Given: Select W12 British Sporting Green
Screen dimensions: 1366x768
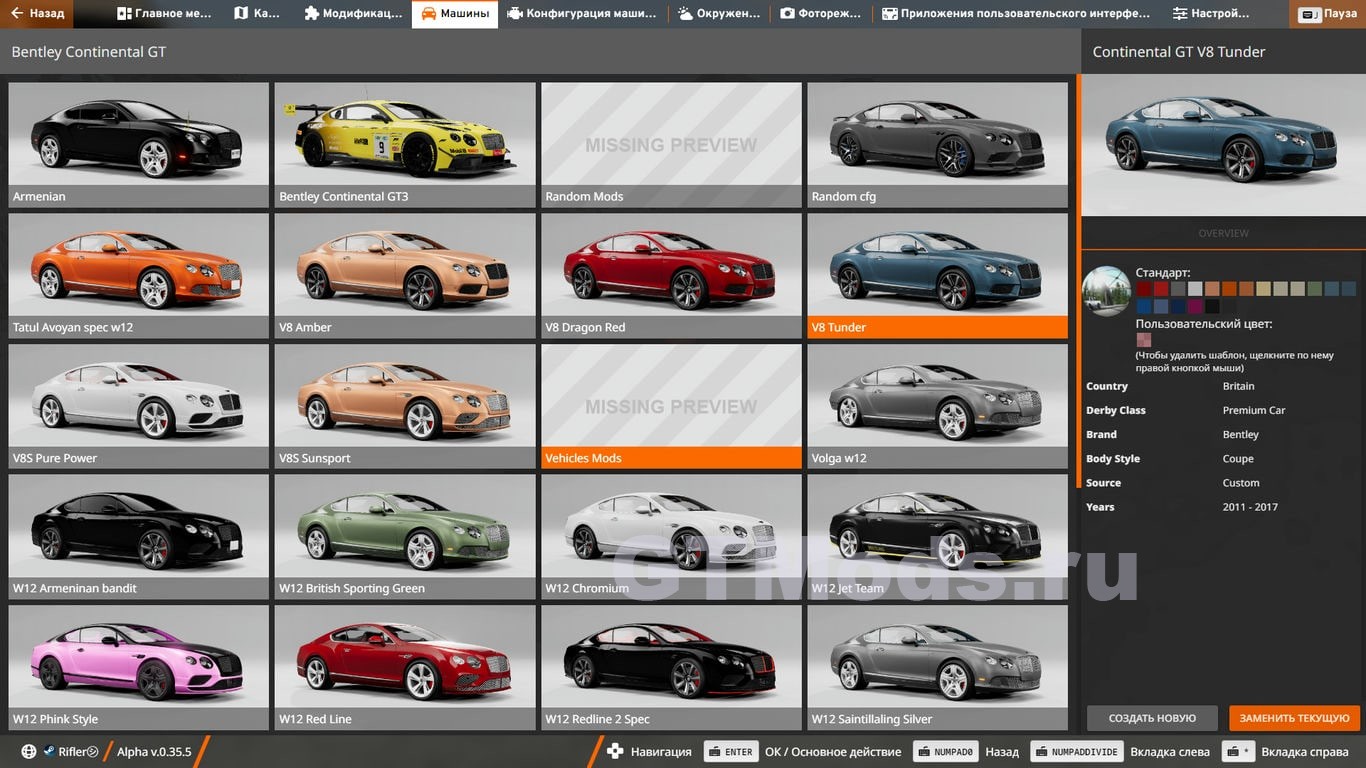Looking at the screenshot, I should 405,537.
